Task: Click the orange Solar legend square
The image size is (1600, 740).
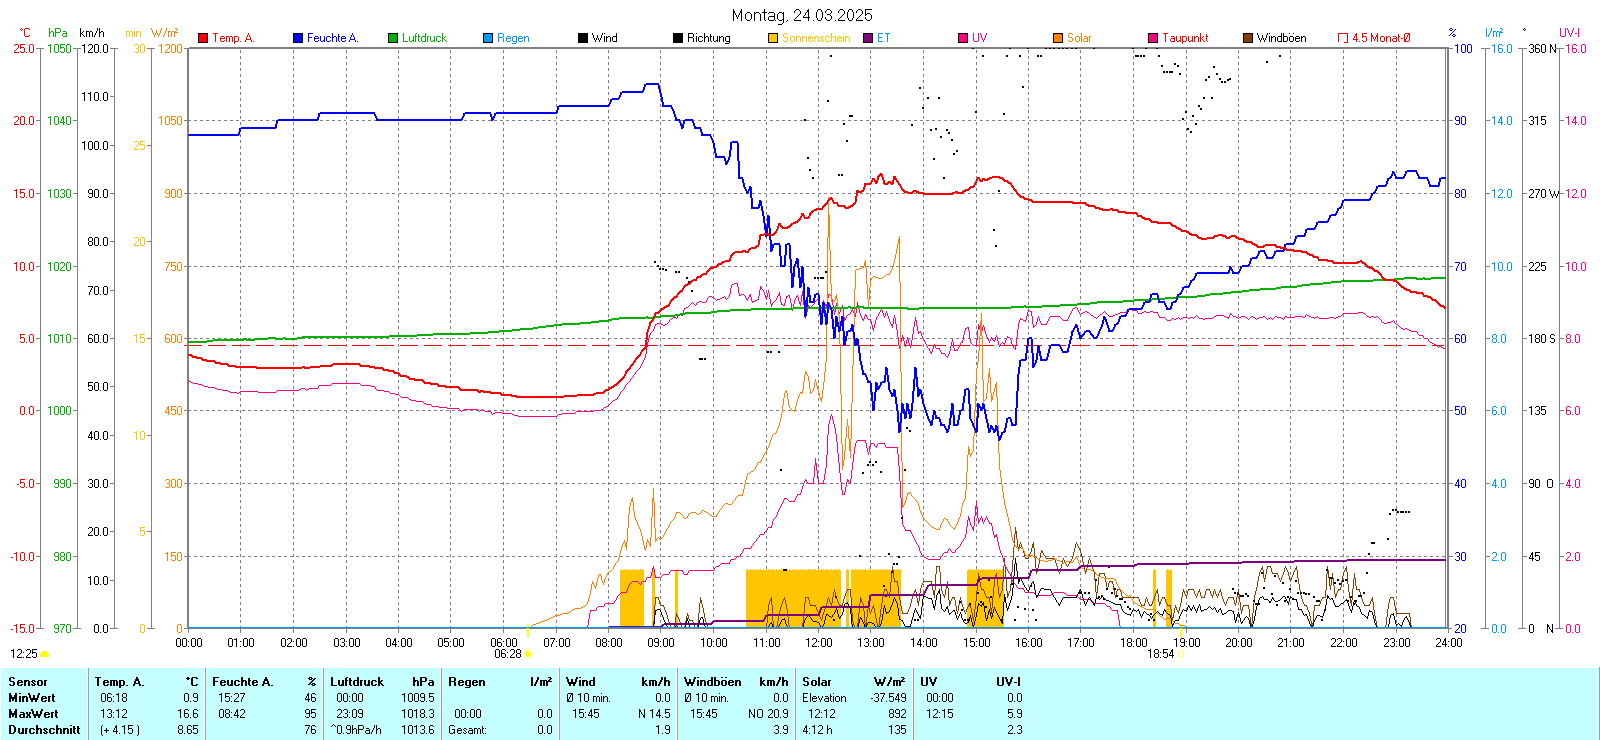Action: point(1058,38)
